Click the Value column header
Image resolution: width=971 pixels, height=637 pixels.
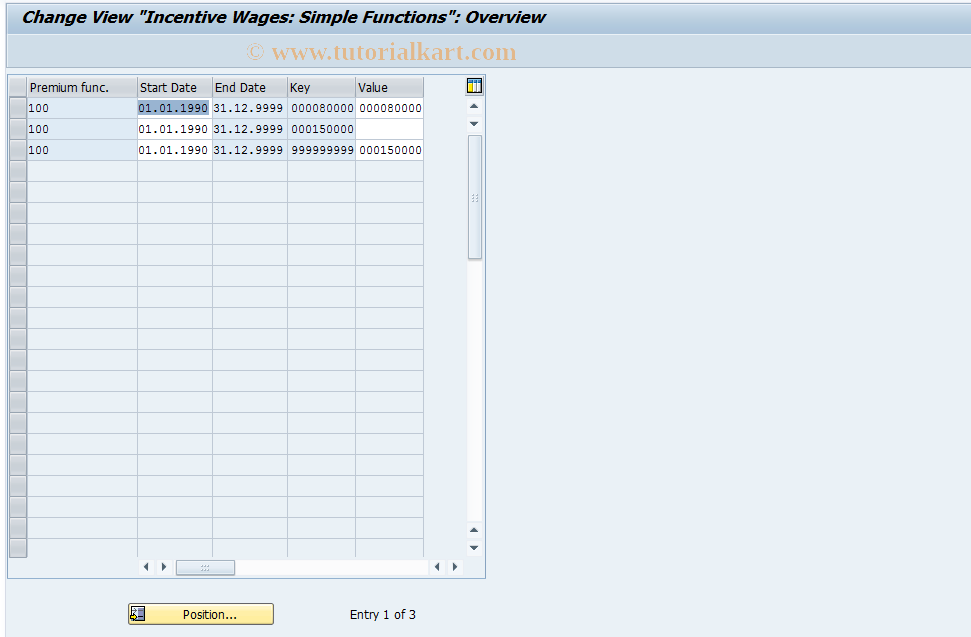click(x=389, y=87)
